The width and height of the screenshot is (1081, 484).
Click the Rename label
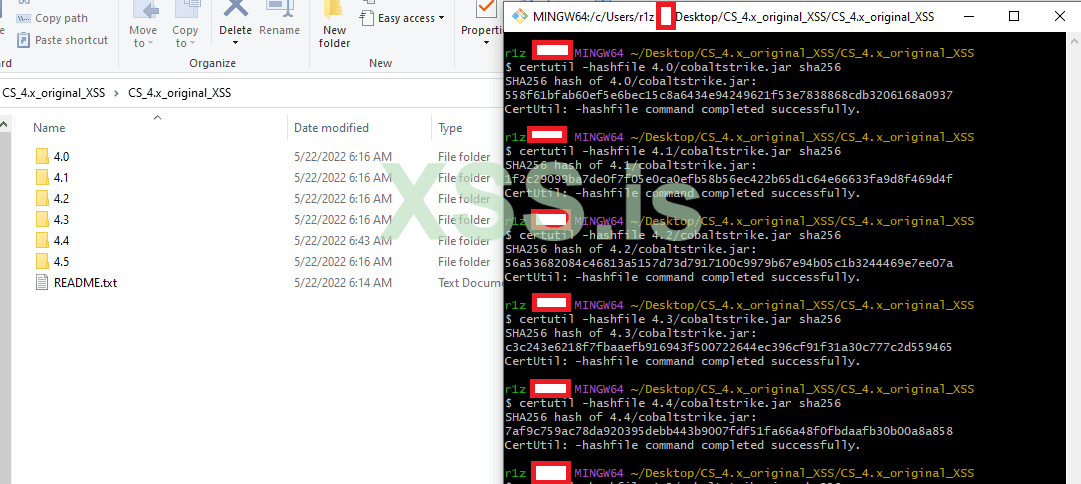click(279, 30)
